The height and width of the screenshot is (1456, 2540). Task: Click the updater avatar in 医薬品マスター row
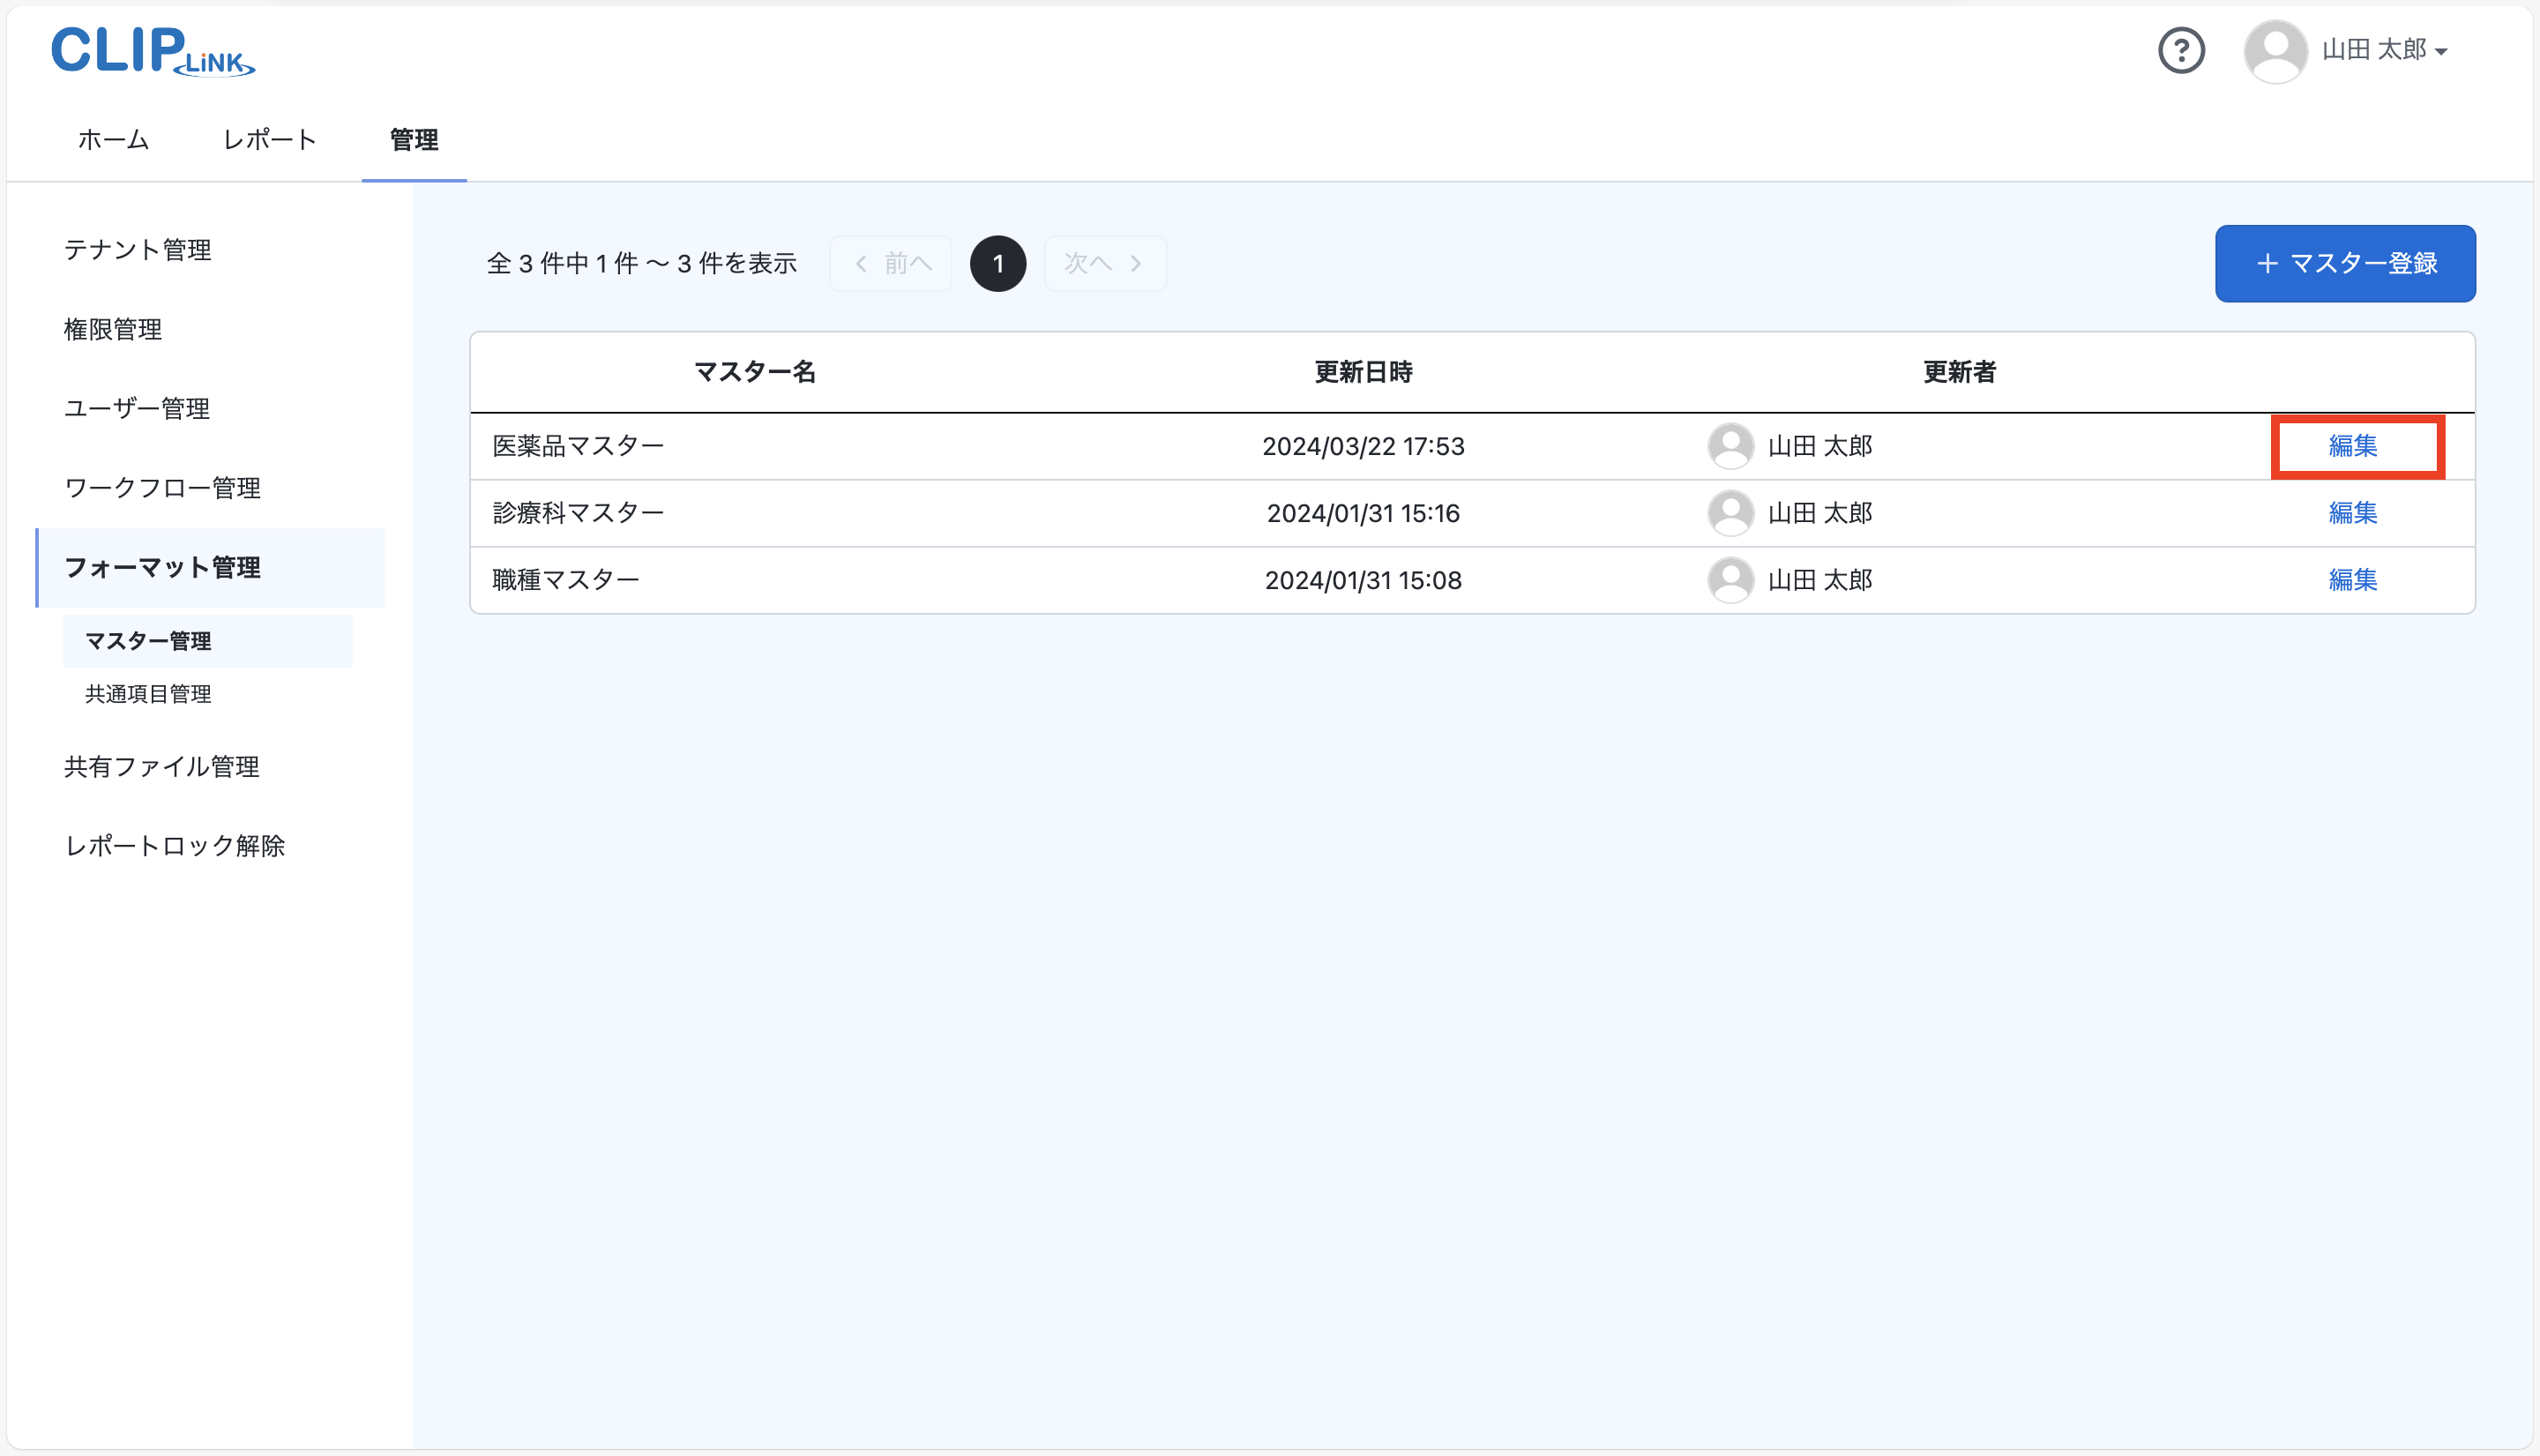tap(1730, 446)
